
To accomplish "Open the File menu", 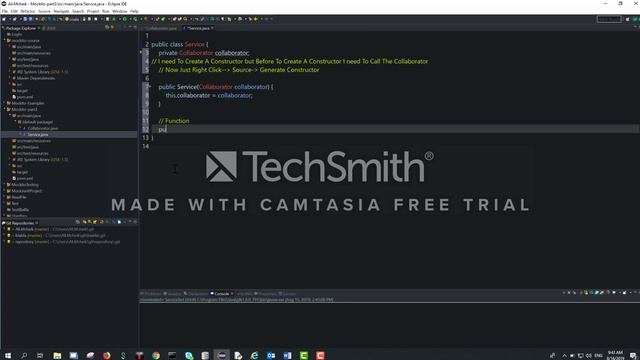I will tap(4, 11).
